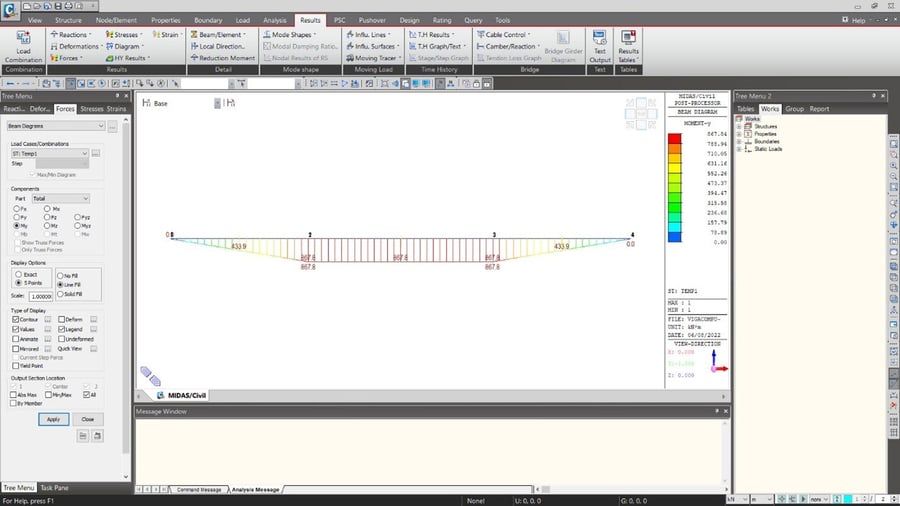Image resolution: width=900 pixels, height=506 pixels.
Task: Select the Solid Fill radio button
Action: pyautogui.click(x=59, y=294)
